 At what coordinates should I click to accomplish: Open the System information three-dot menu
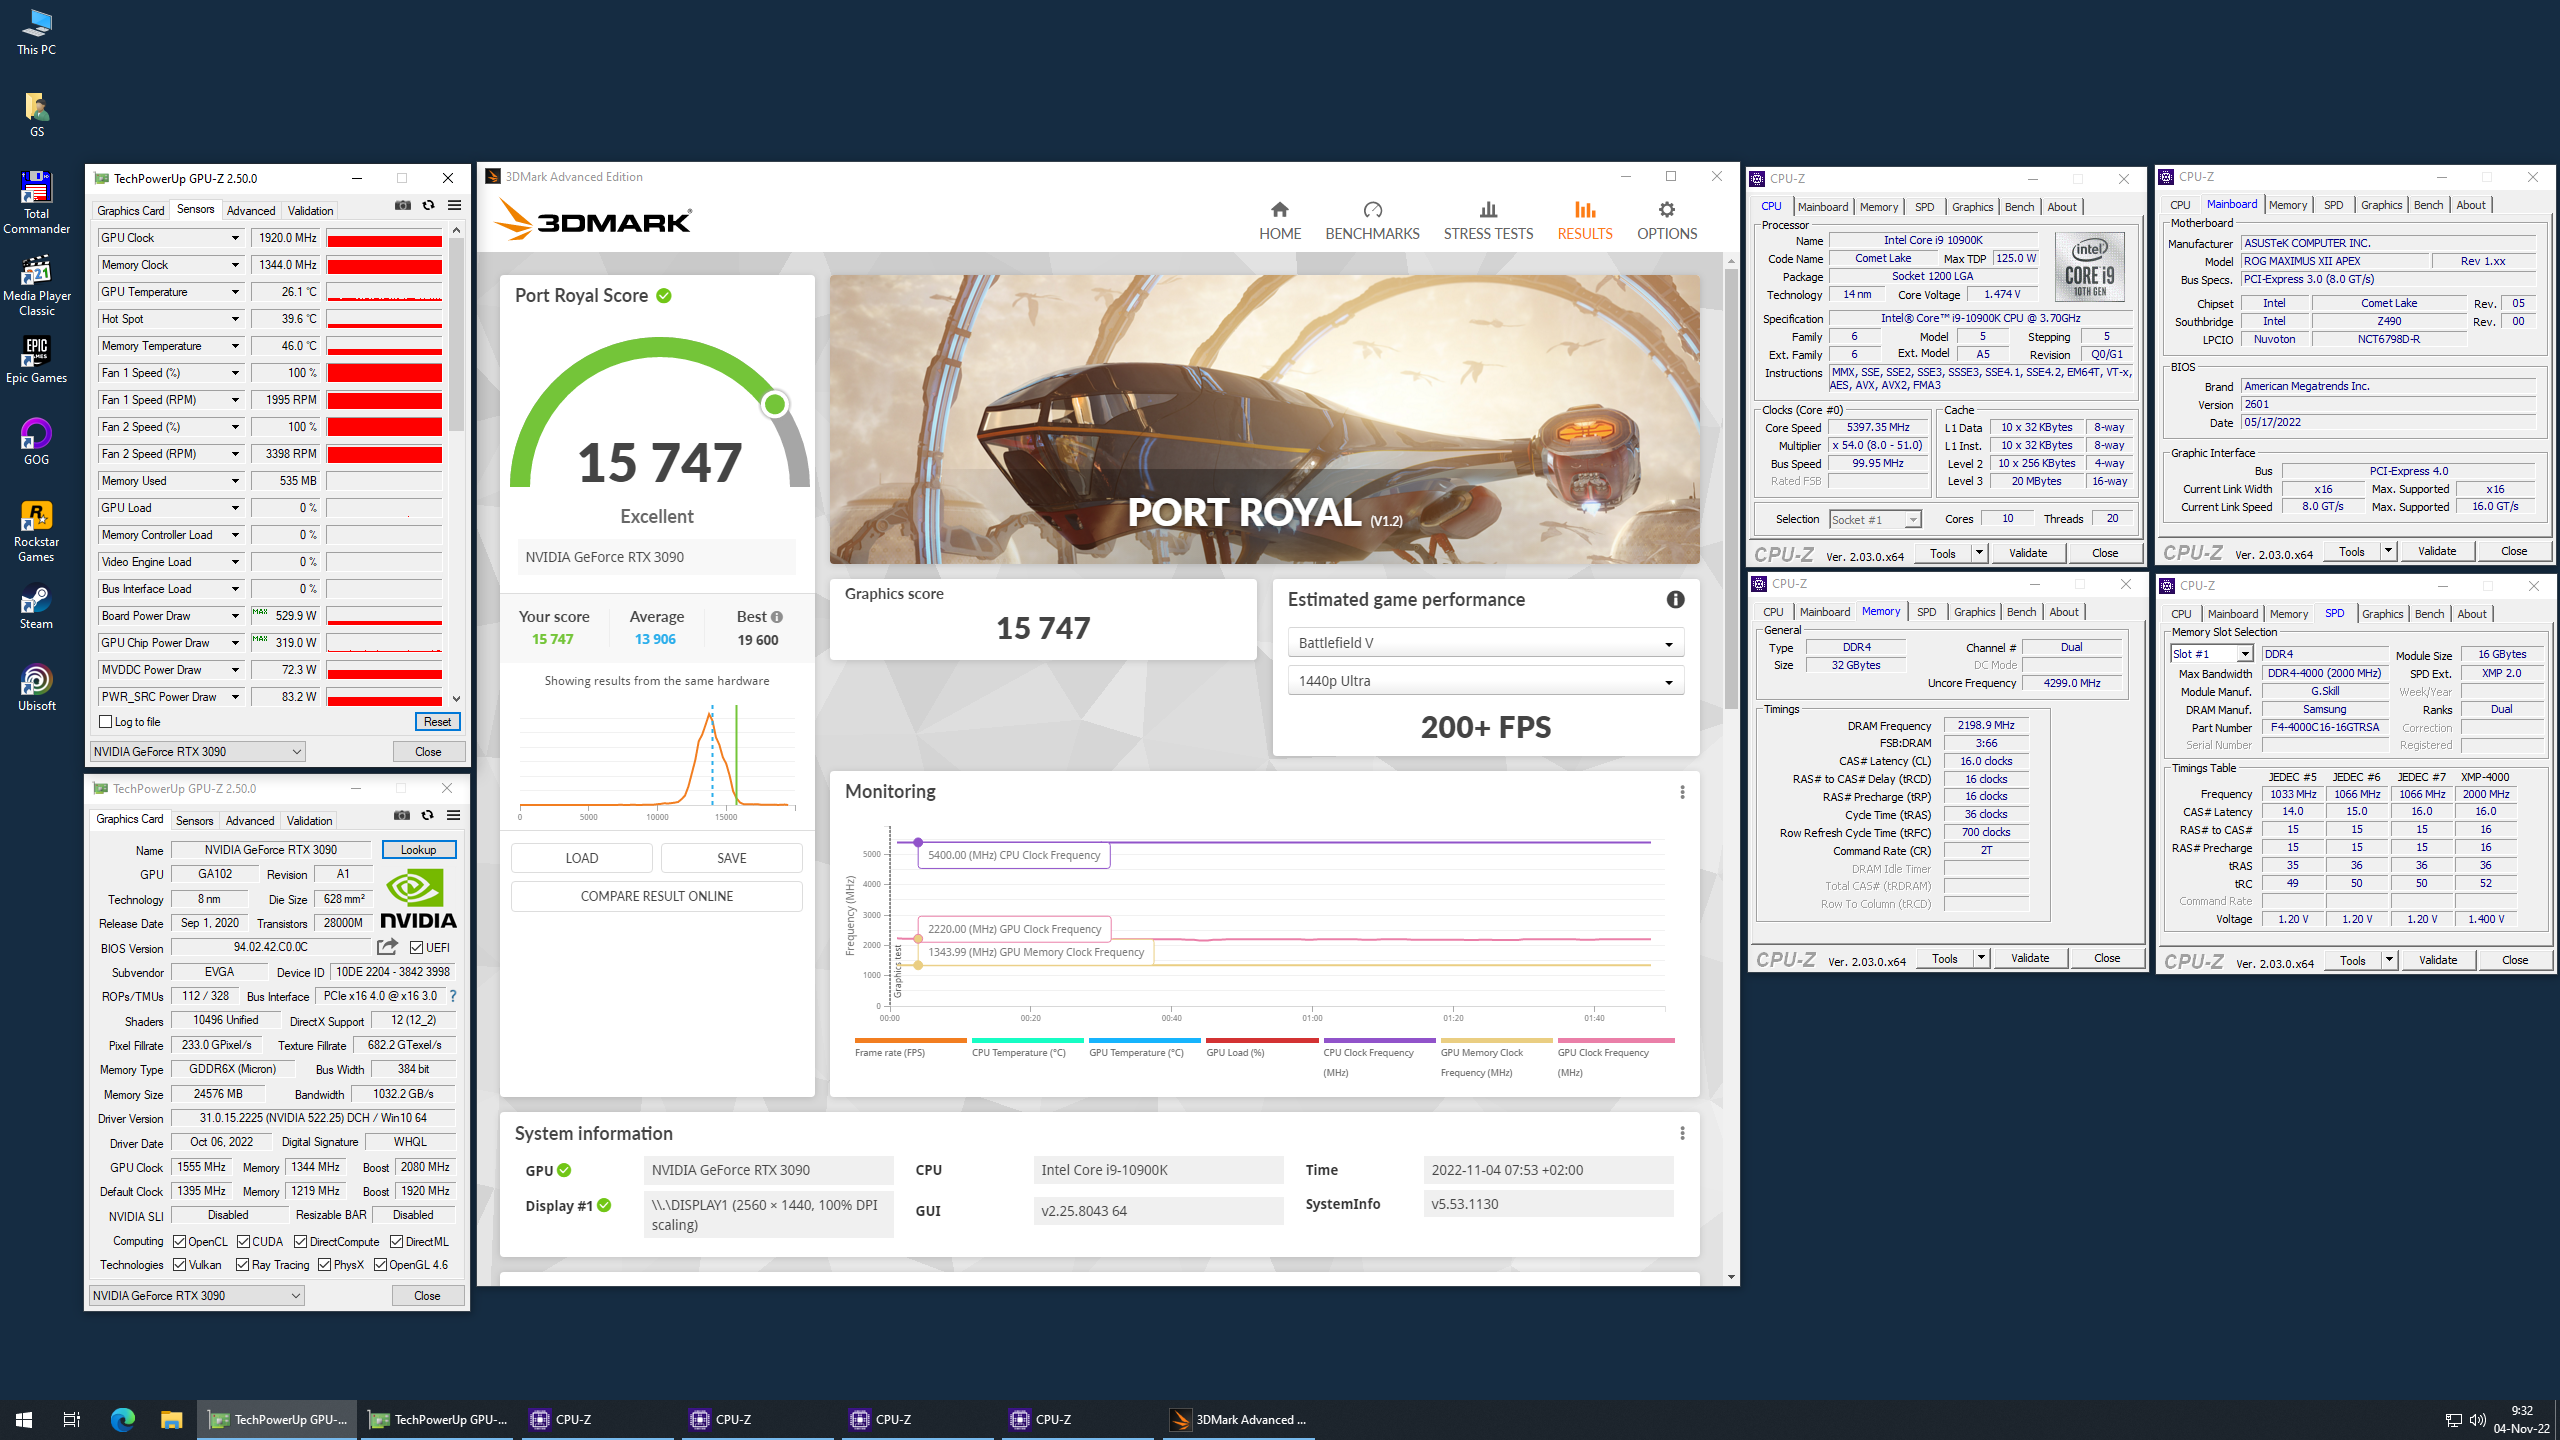point(1682,1133)
